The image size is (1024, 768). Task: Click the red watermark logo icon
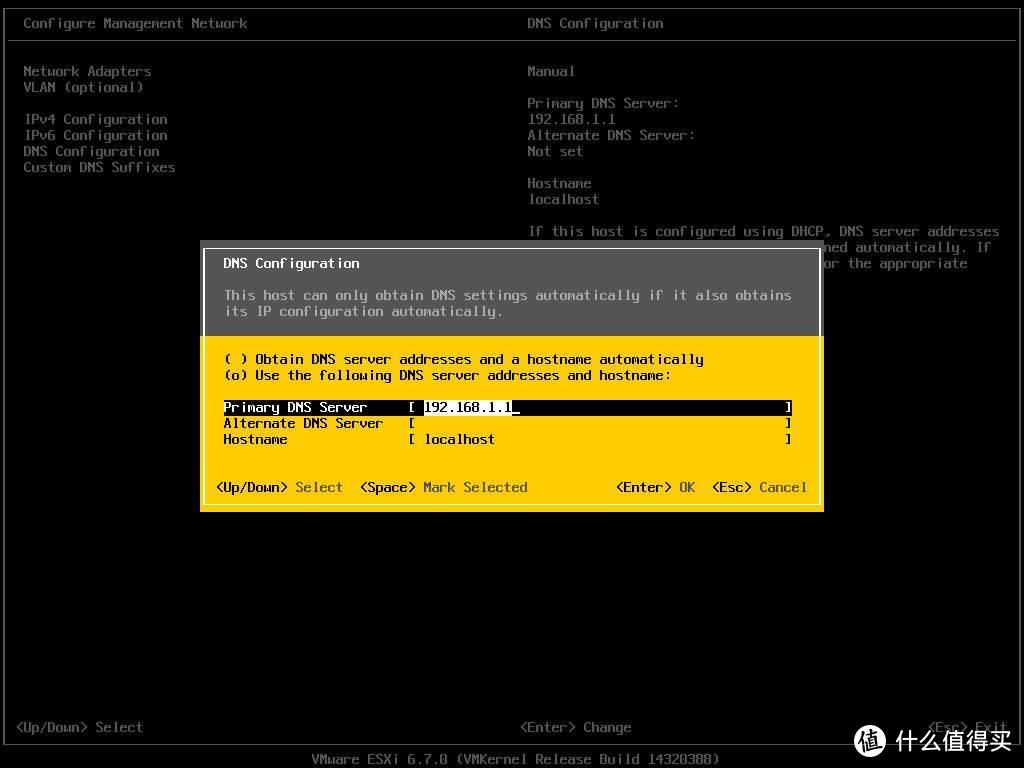click(871, 740)
